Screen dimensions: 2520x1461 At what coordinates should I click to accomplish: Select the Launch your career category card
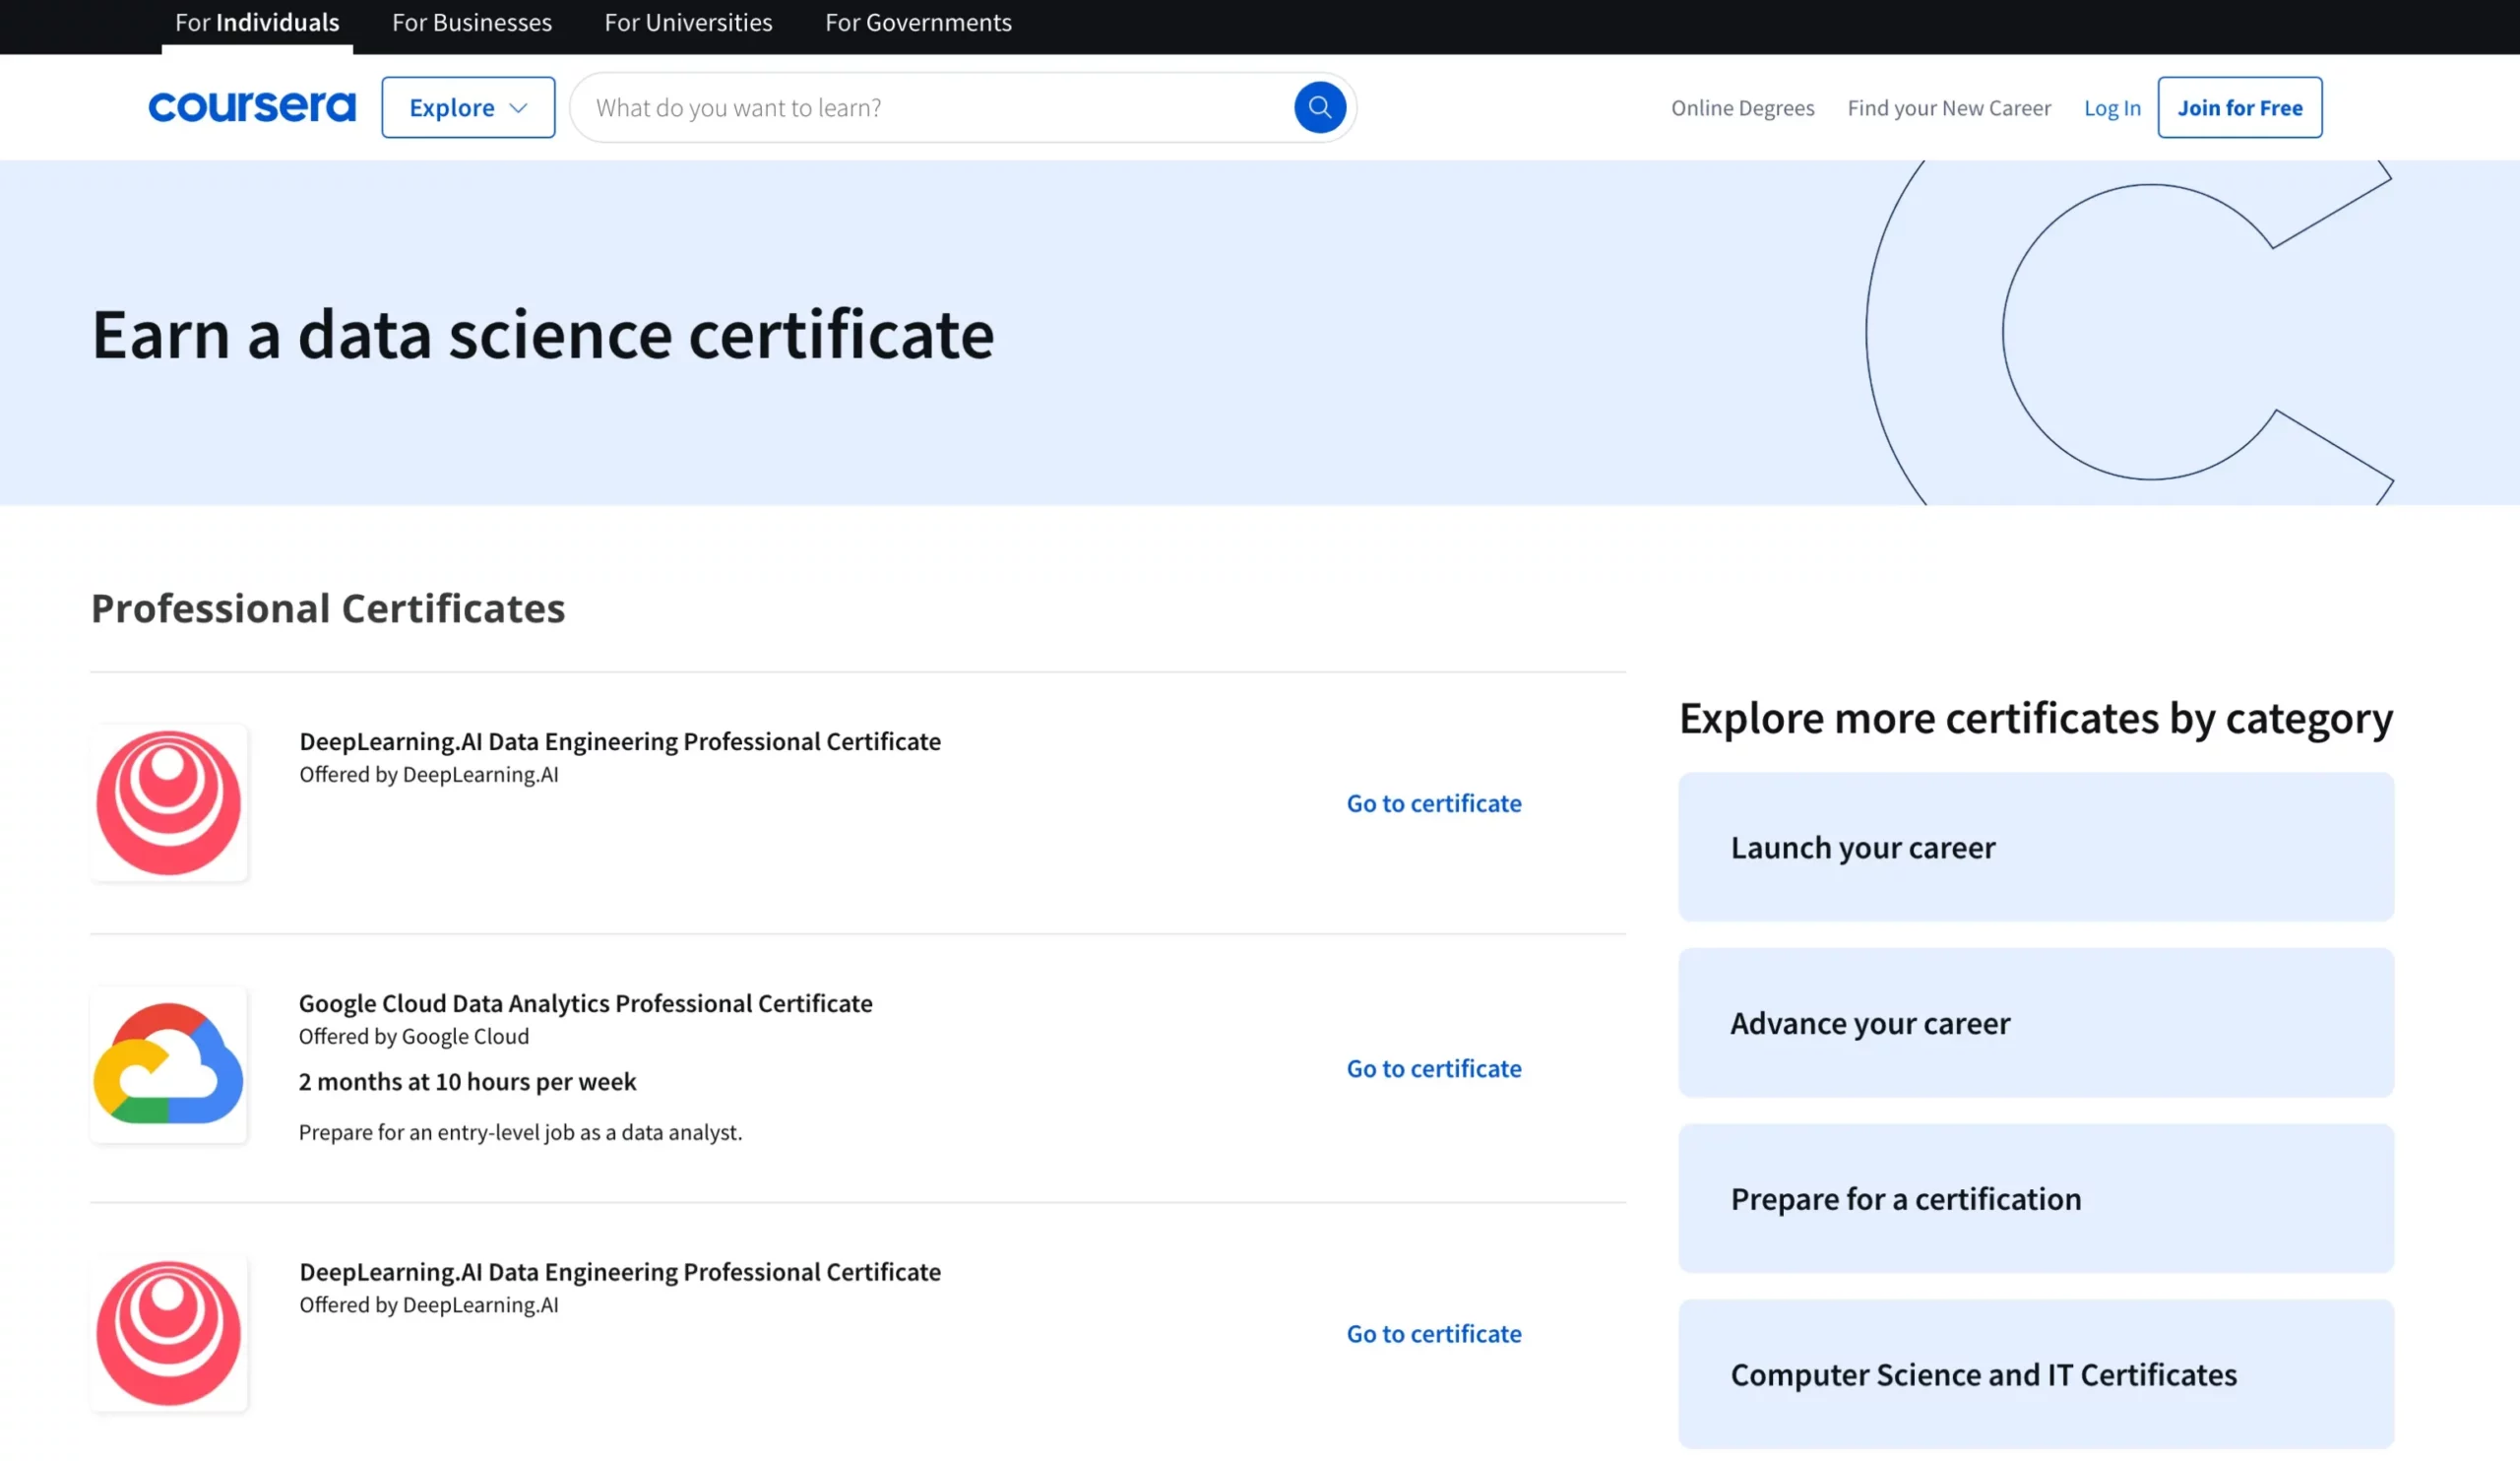[x=2035, y=847]
